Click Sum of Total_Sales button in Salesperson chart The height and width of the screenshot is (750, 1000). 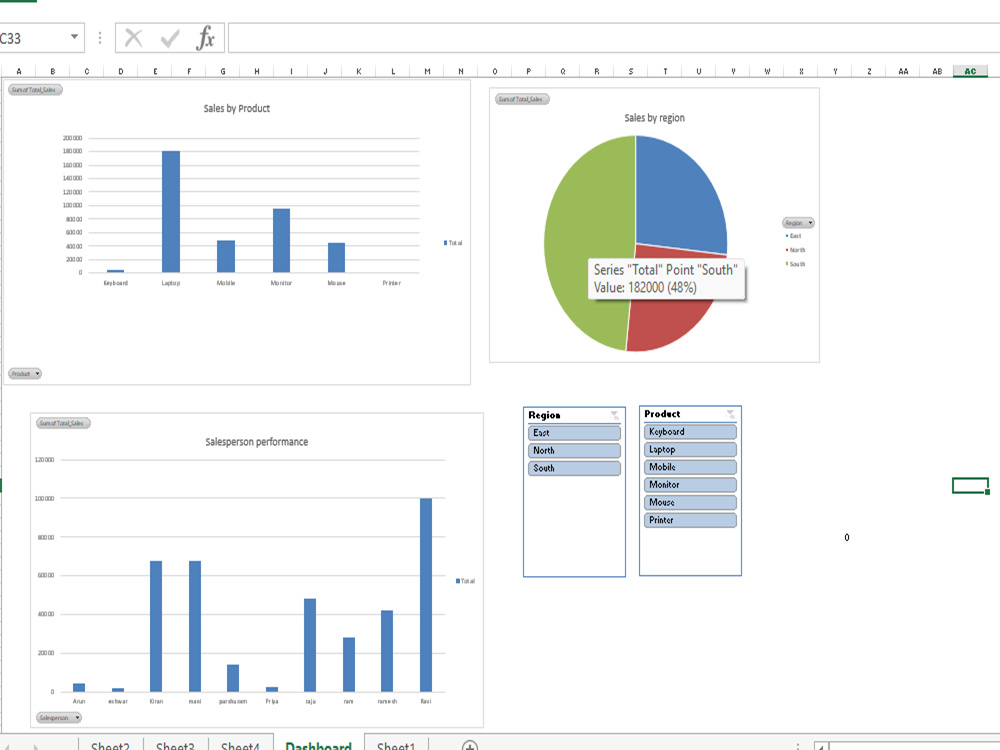coord(63,423)
